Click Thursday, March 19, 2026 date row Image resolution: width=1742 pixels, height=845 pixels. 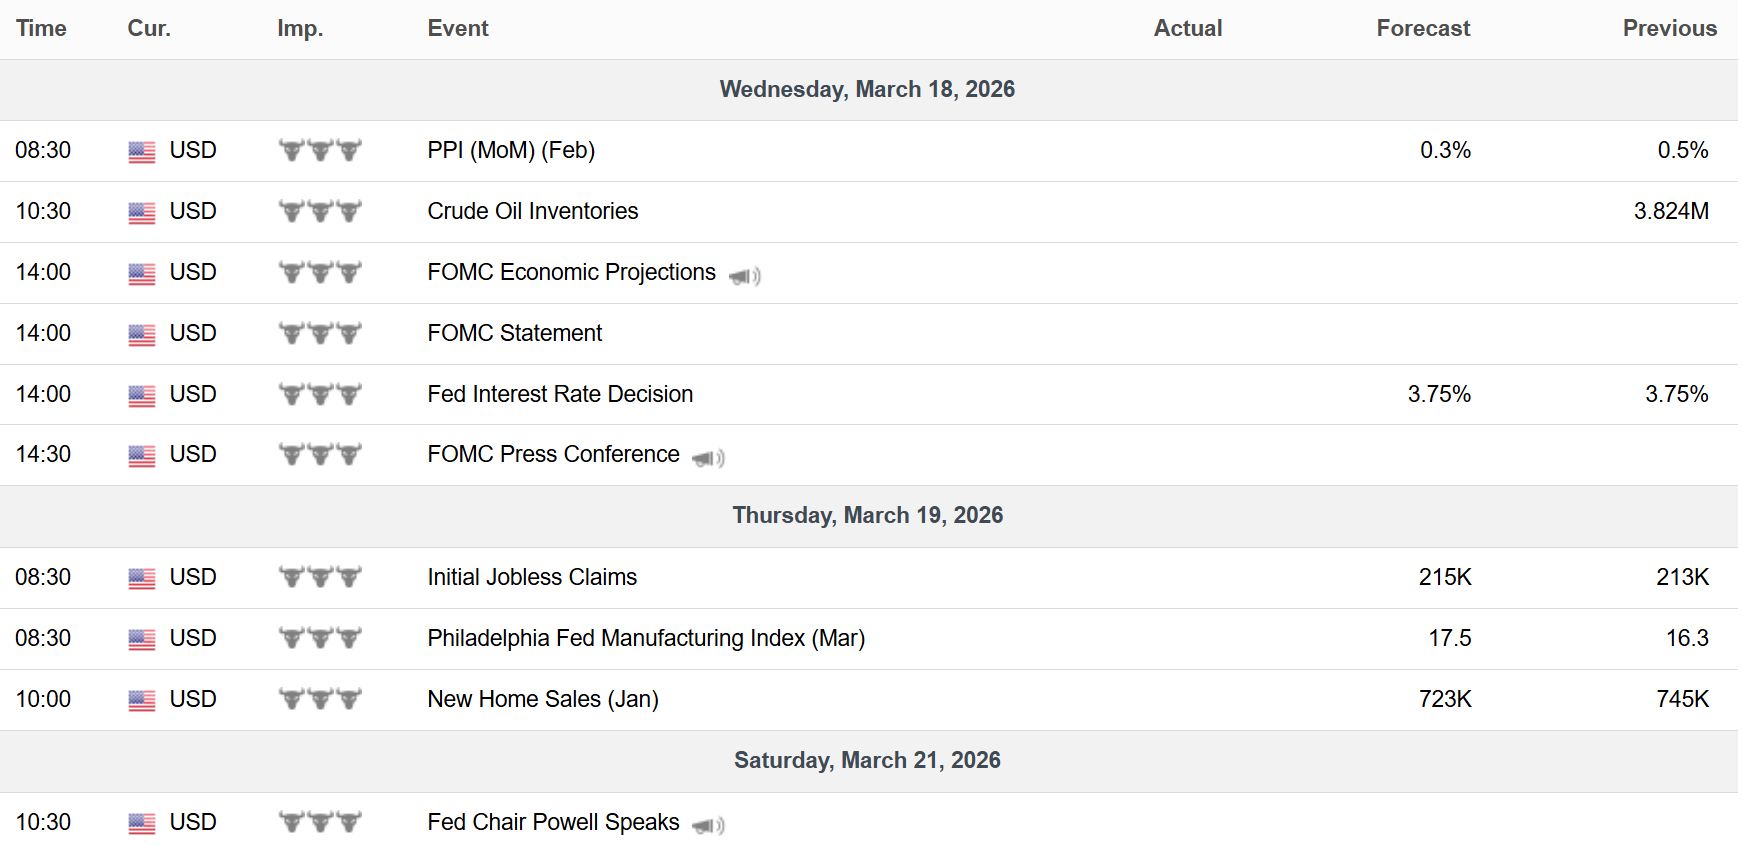coord(869,516)
